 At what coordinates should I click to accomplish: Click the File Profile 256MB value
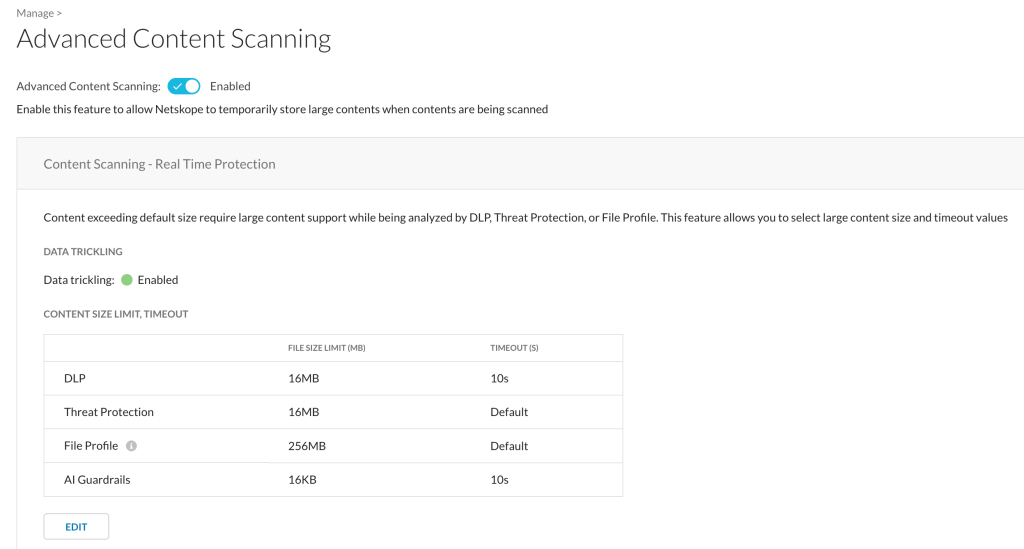pos(307,446)
